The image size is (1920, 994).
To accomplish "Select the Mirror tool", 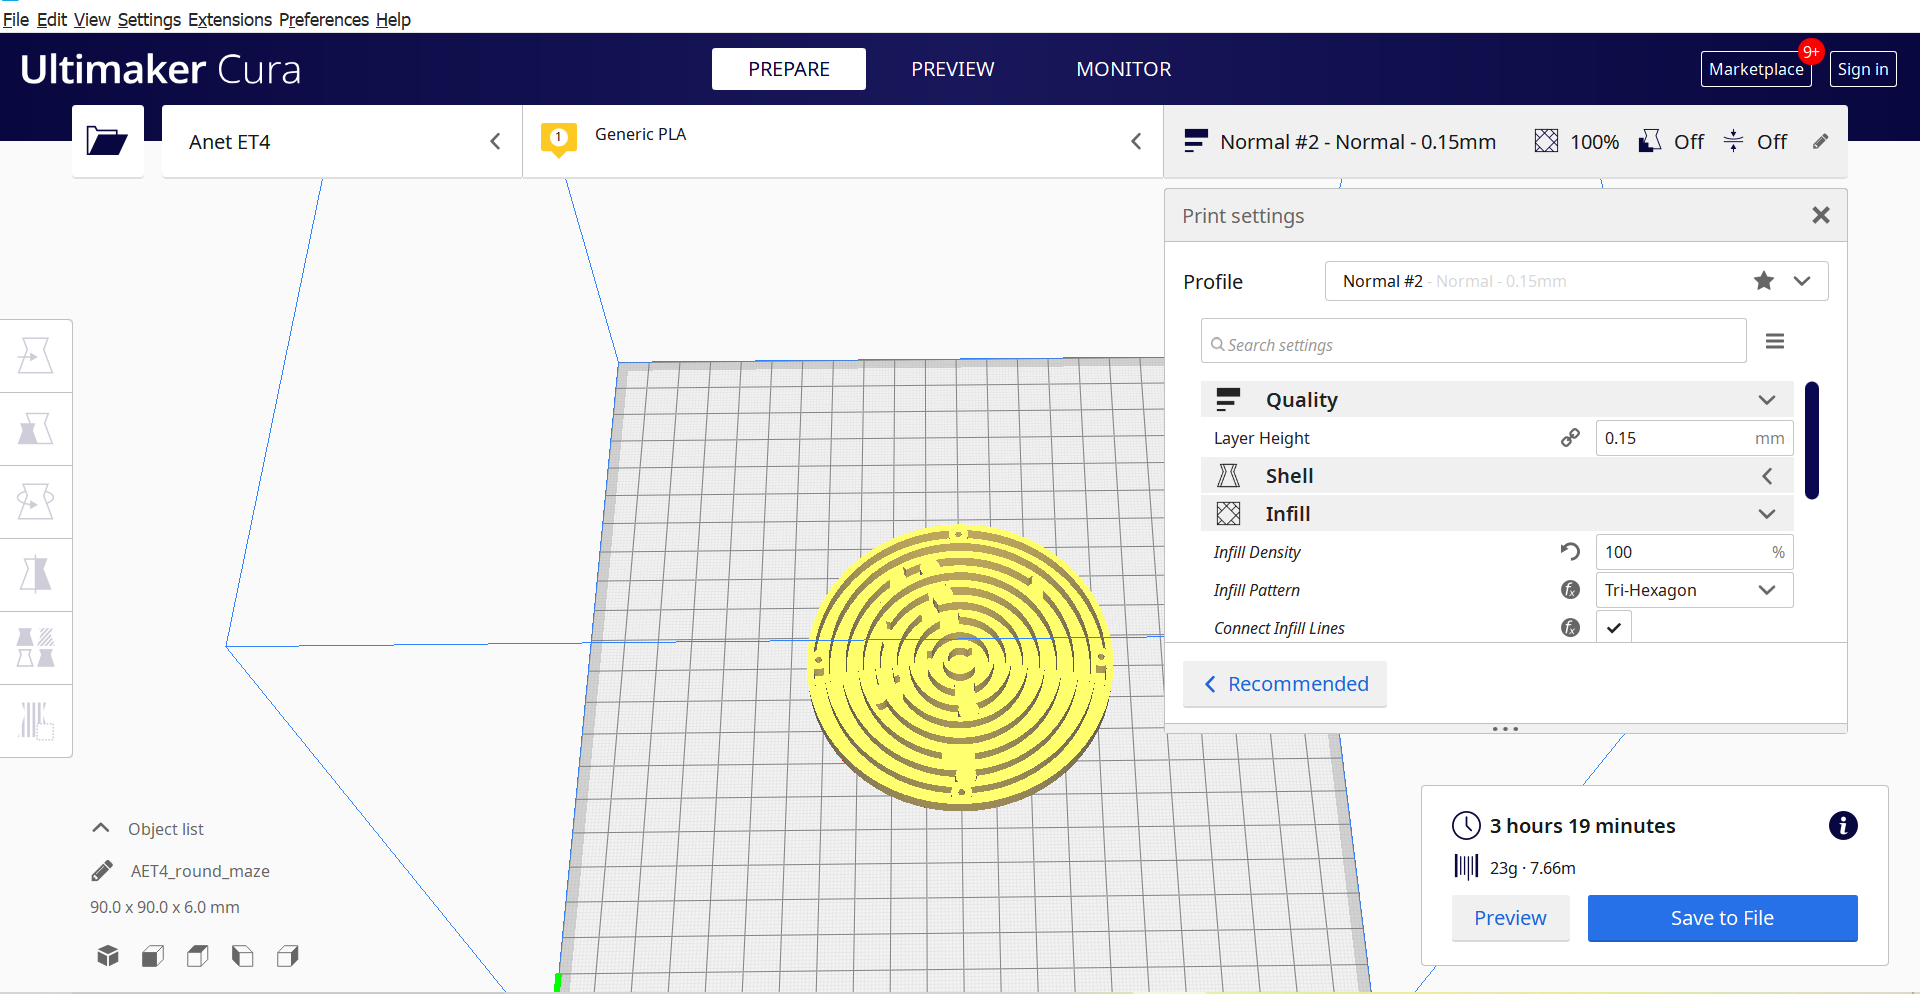I will [36, 574].
